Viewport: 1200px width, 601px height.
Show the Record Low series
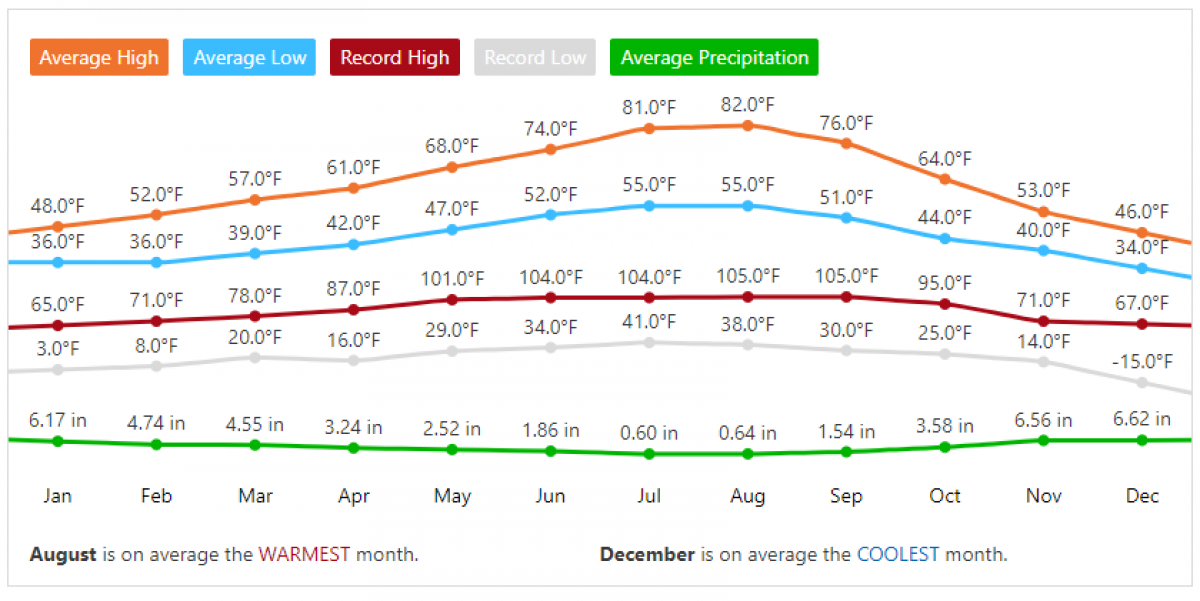pyautogui.click(x=534, y=57)
